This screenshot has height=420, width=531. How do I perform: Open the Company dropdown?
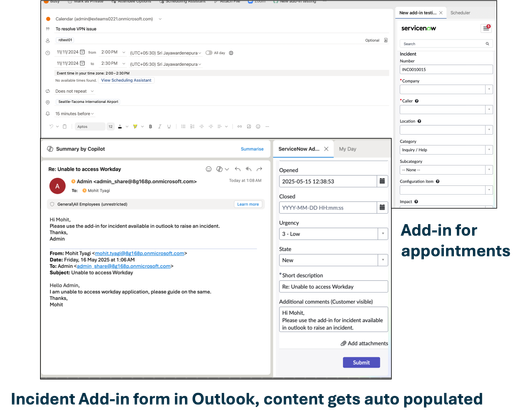[489, 89]
